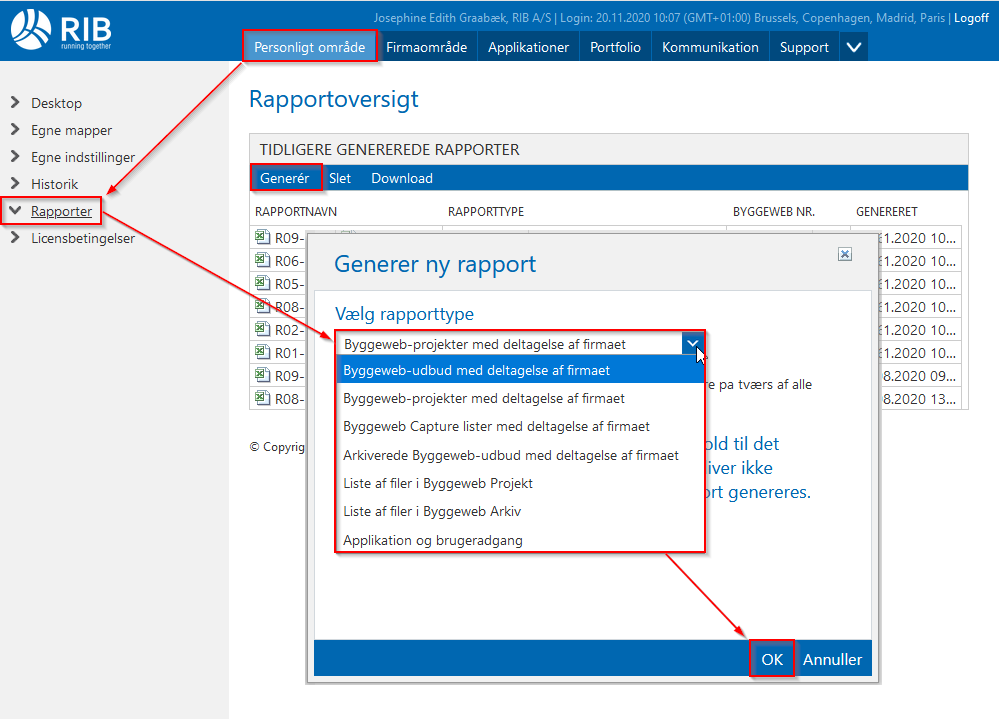999x719 pixels.
Task: Toggle the report type dropdown arrow
Action: [x=693, y=343]
